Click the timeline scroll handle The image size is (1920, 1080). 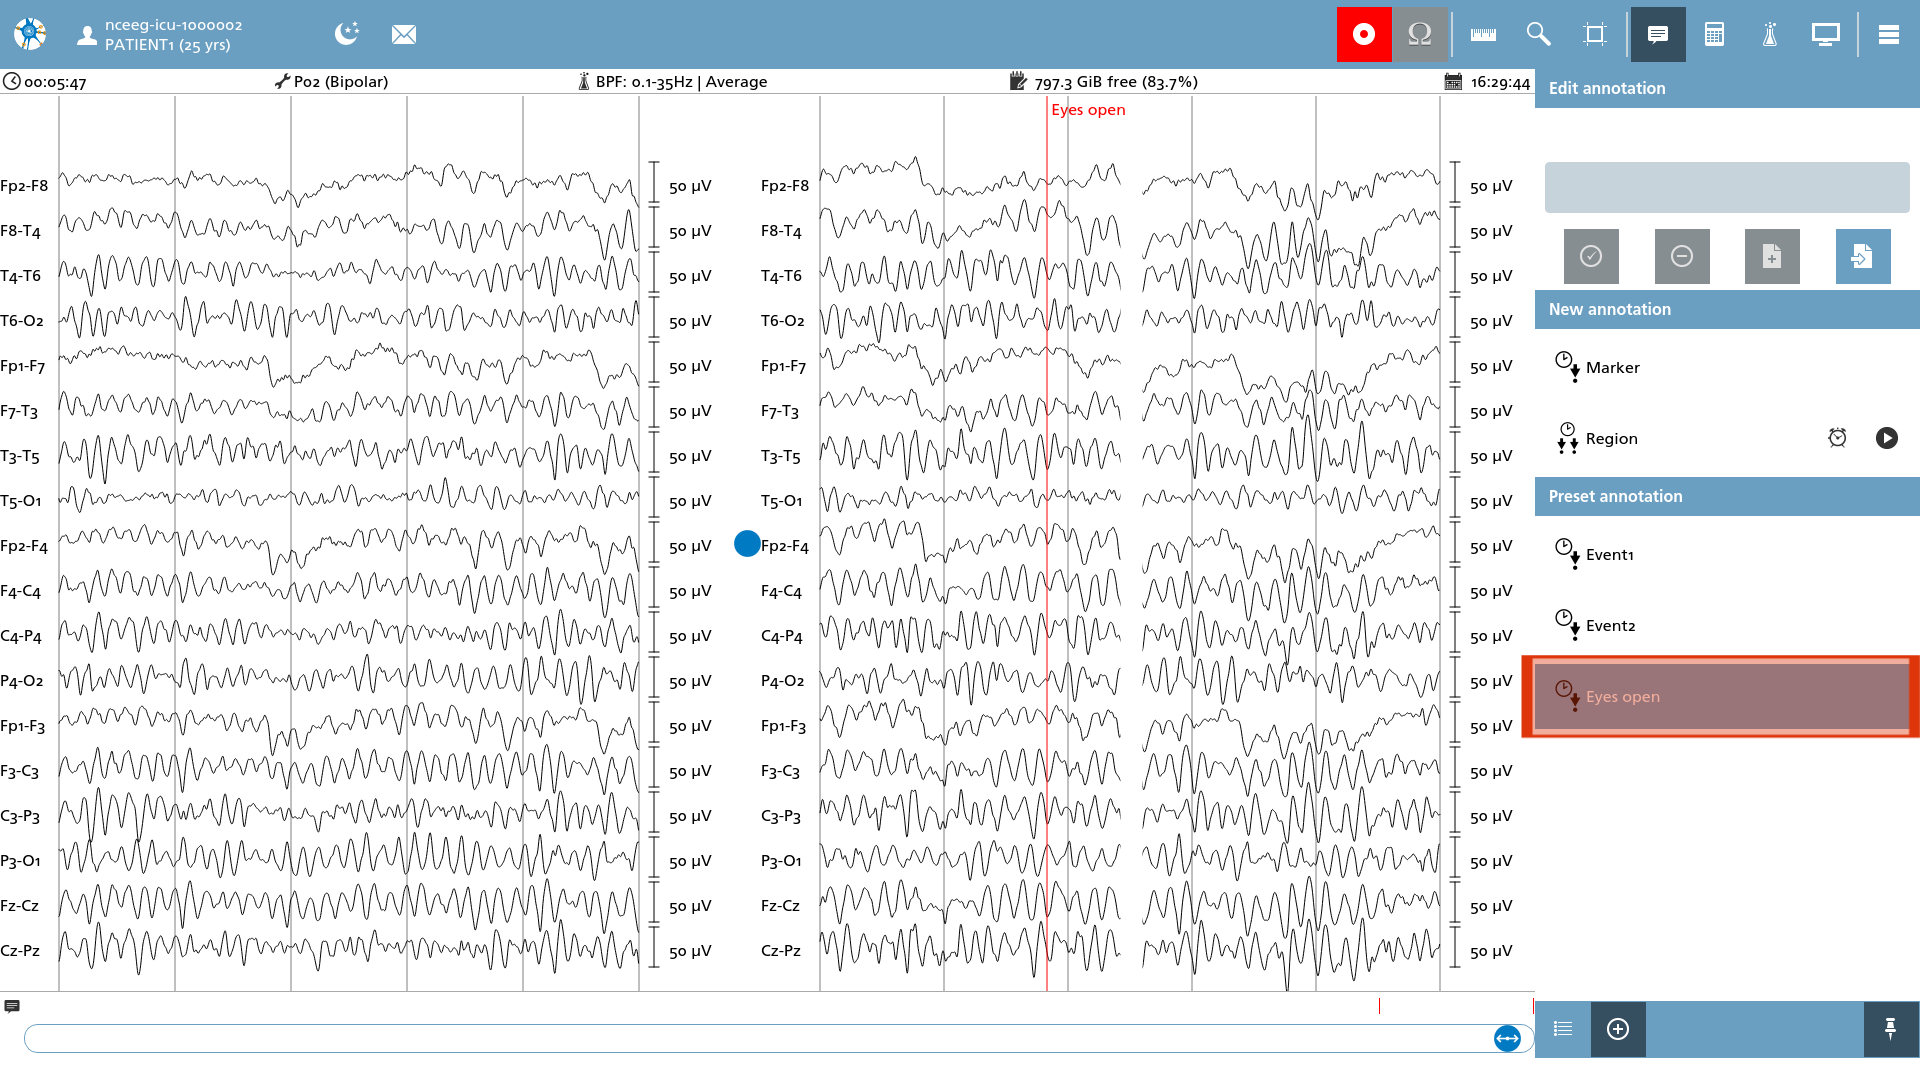tap(1507, 1039)
